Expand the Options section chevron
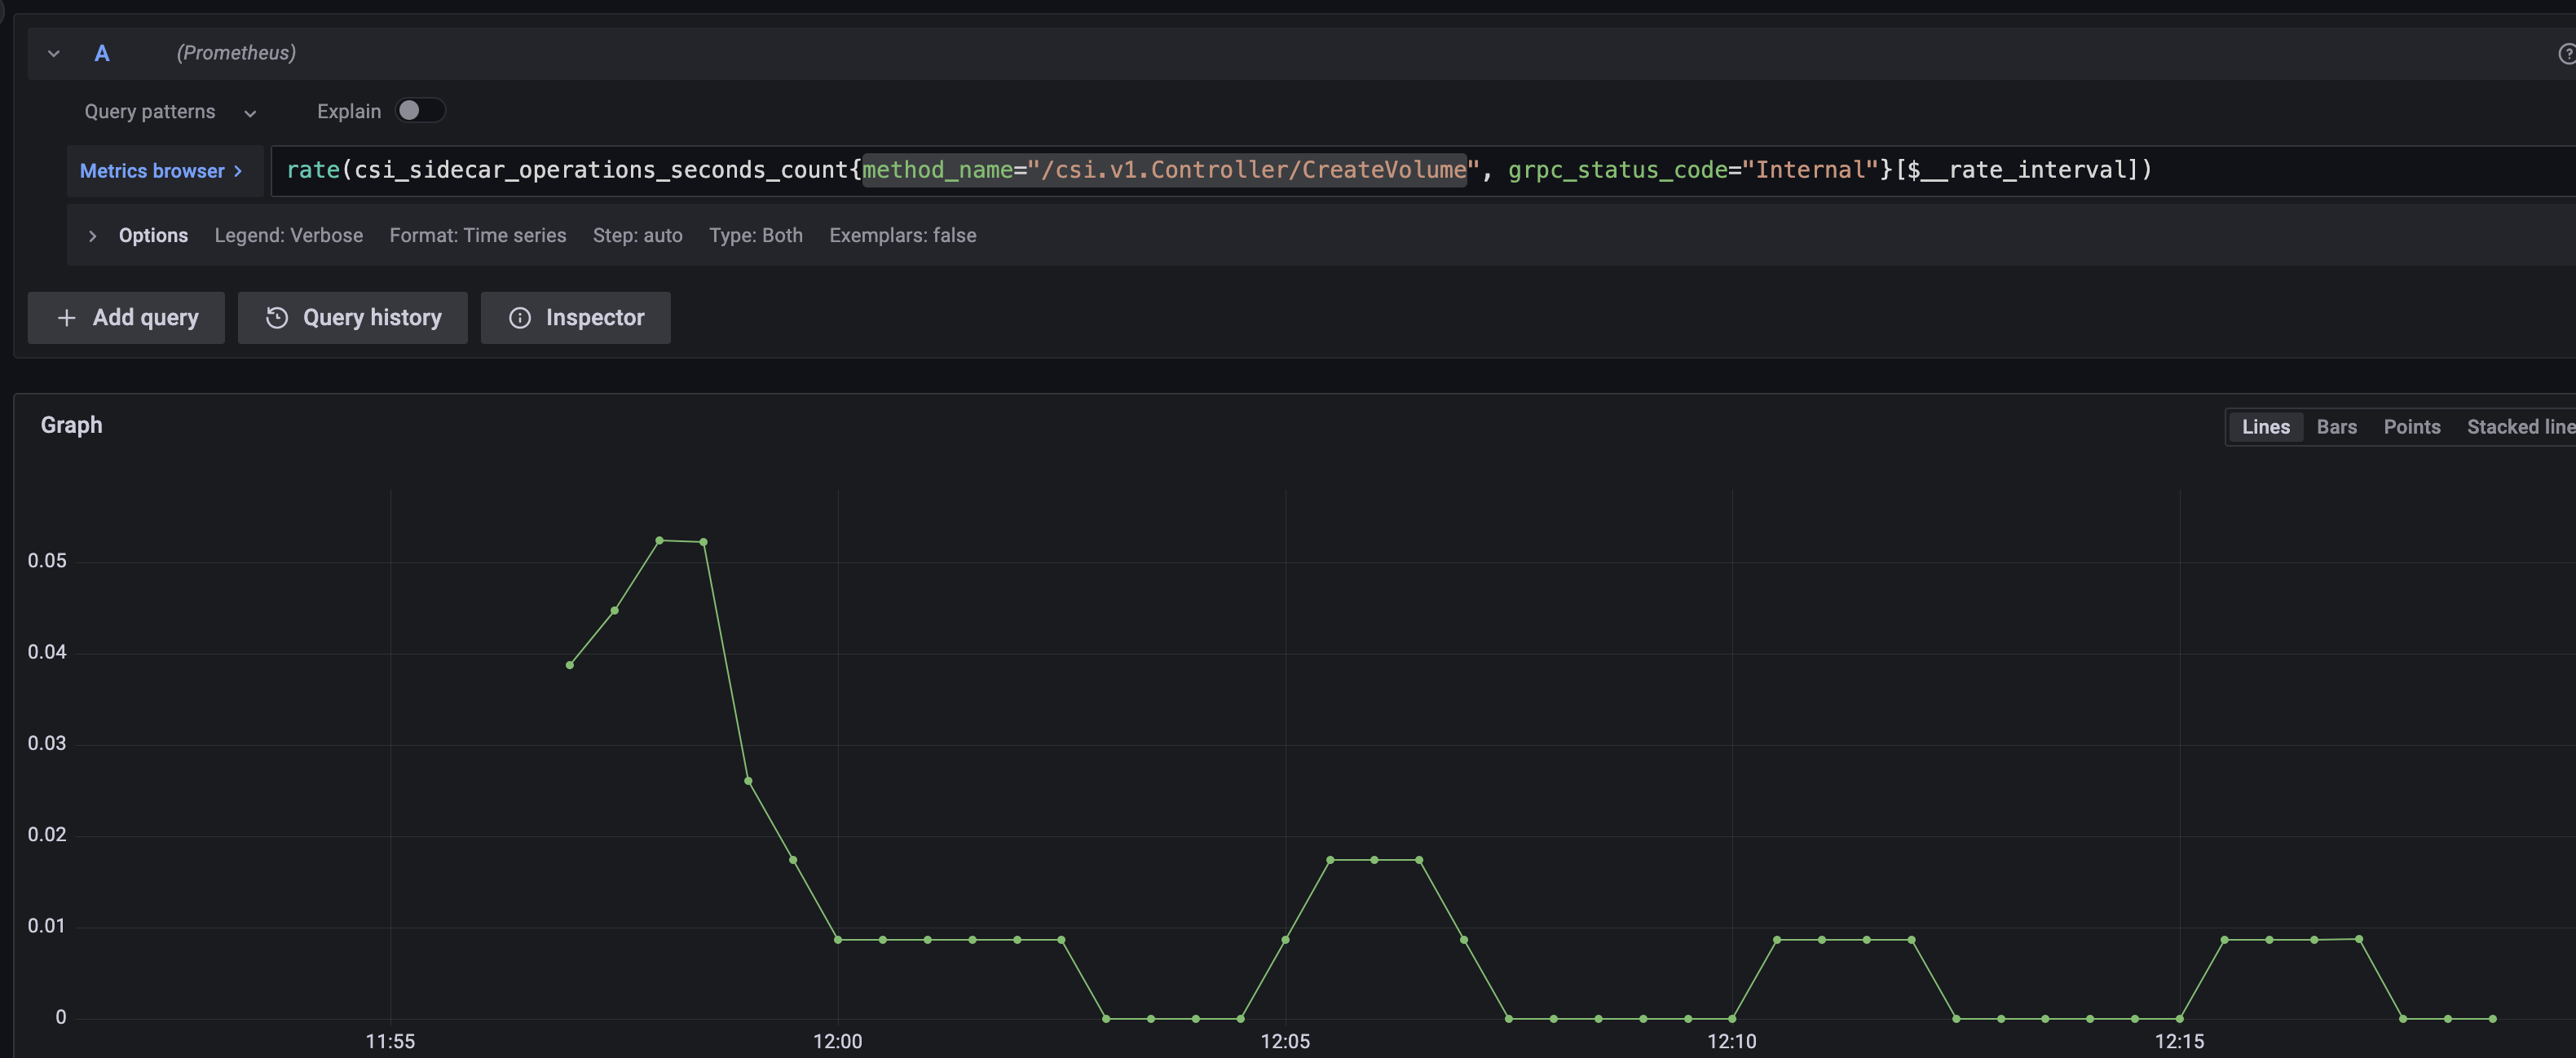Screen dimensions: 2576x1058 [92, 236]
